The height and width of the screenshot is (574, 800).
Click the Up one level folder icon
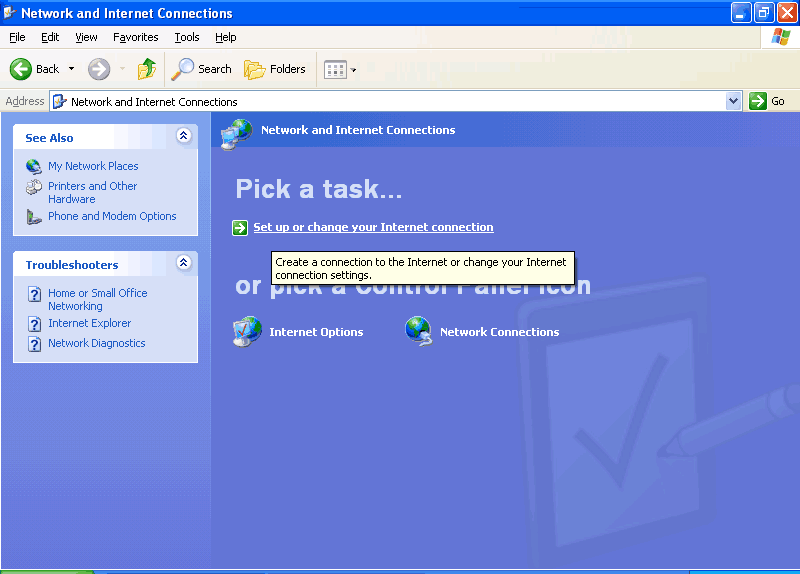point(146,69)
